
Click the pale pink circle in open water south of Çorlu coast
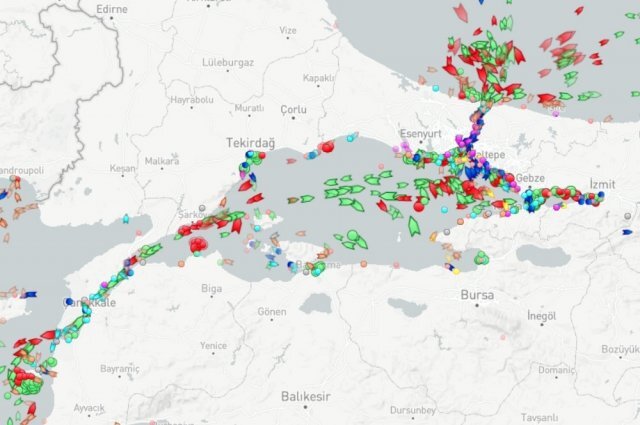(381, 166)
